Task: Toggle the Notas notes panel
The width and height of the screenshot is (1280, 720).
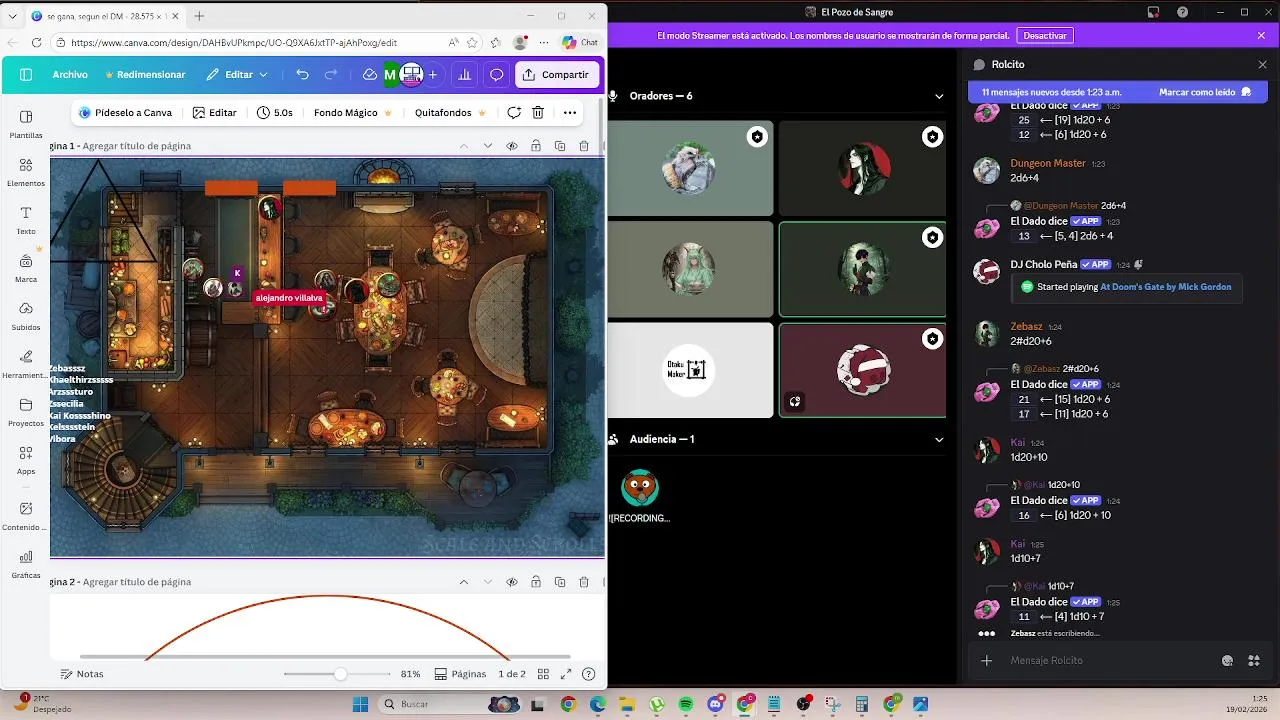Action: pos(82,674)
